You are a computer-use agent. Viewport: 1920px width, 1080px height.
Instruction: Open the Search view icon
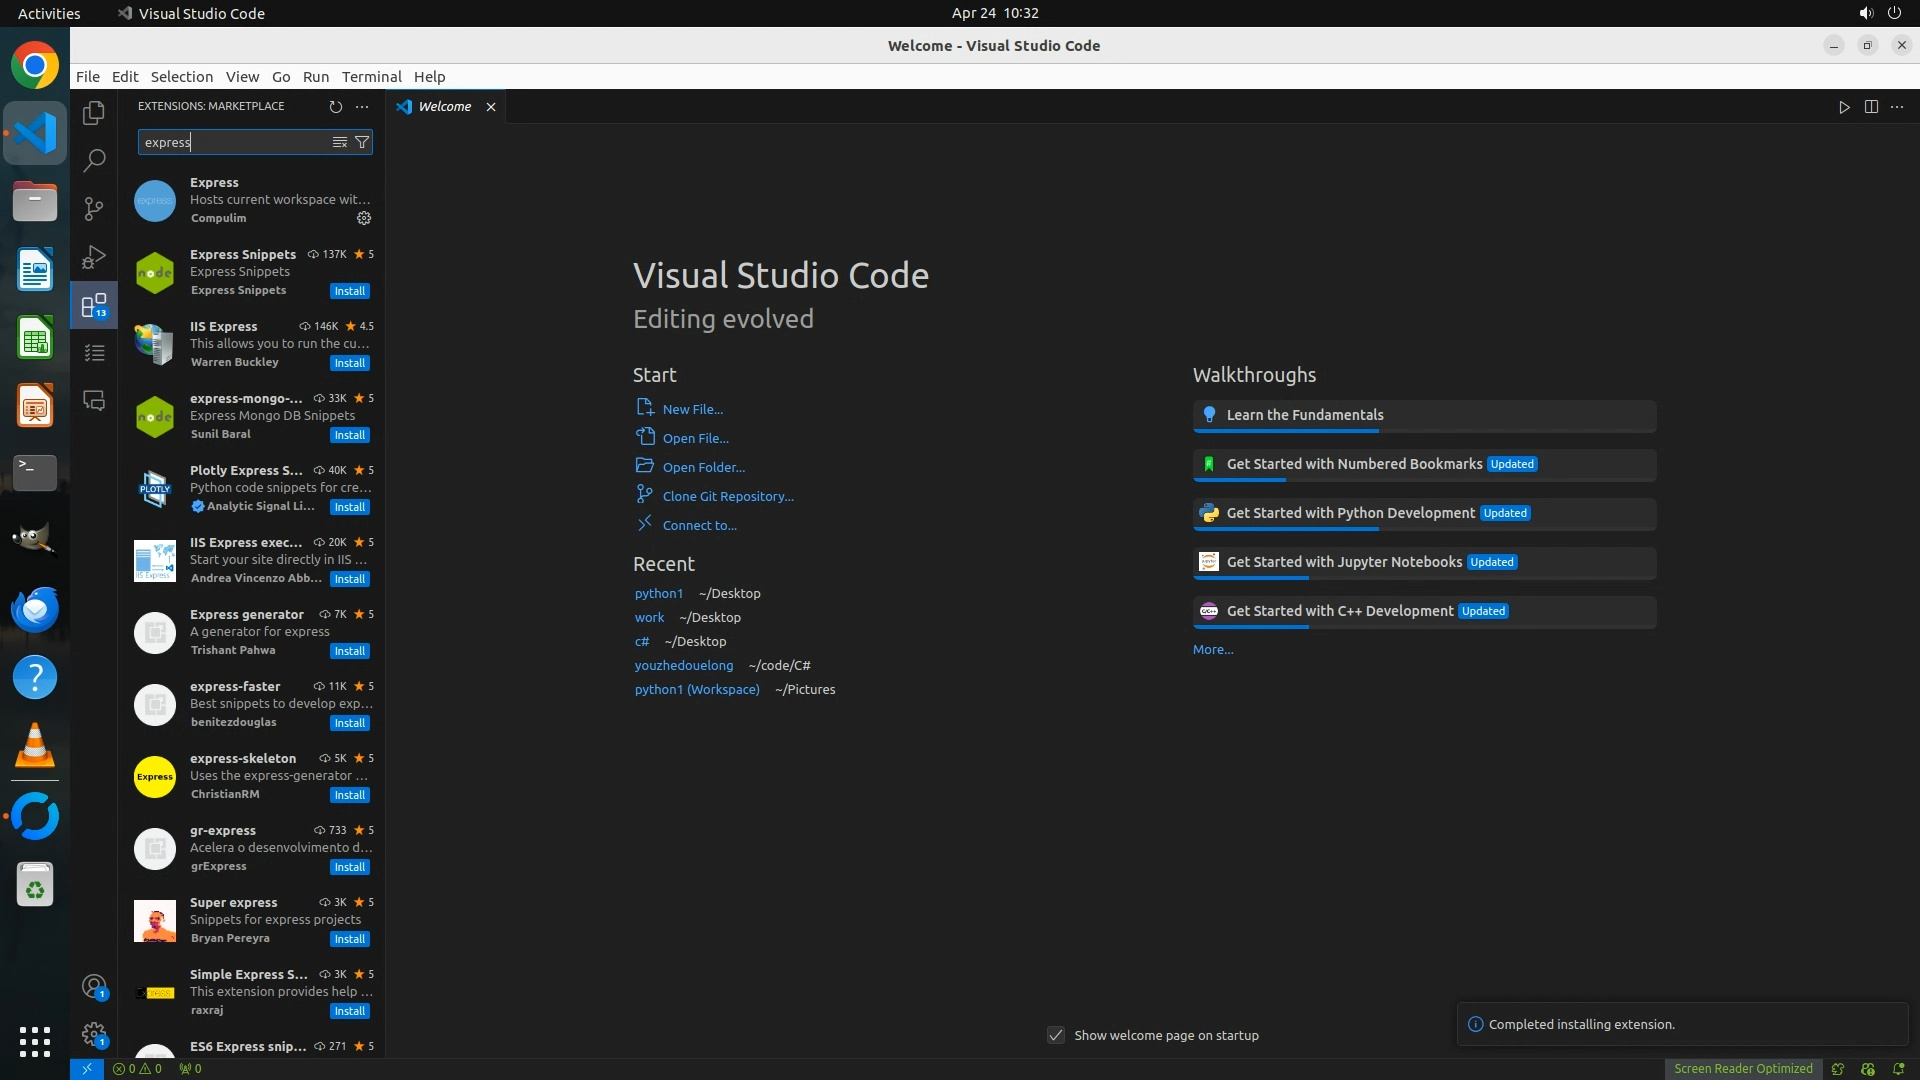(x=94, y=160)
